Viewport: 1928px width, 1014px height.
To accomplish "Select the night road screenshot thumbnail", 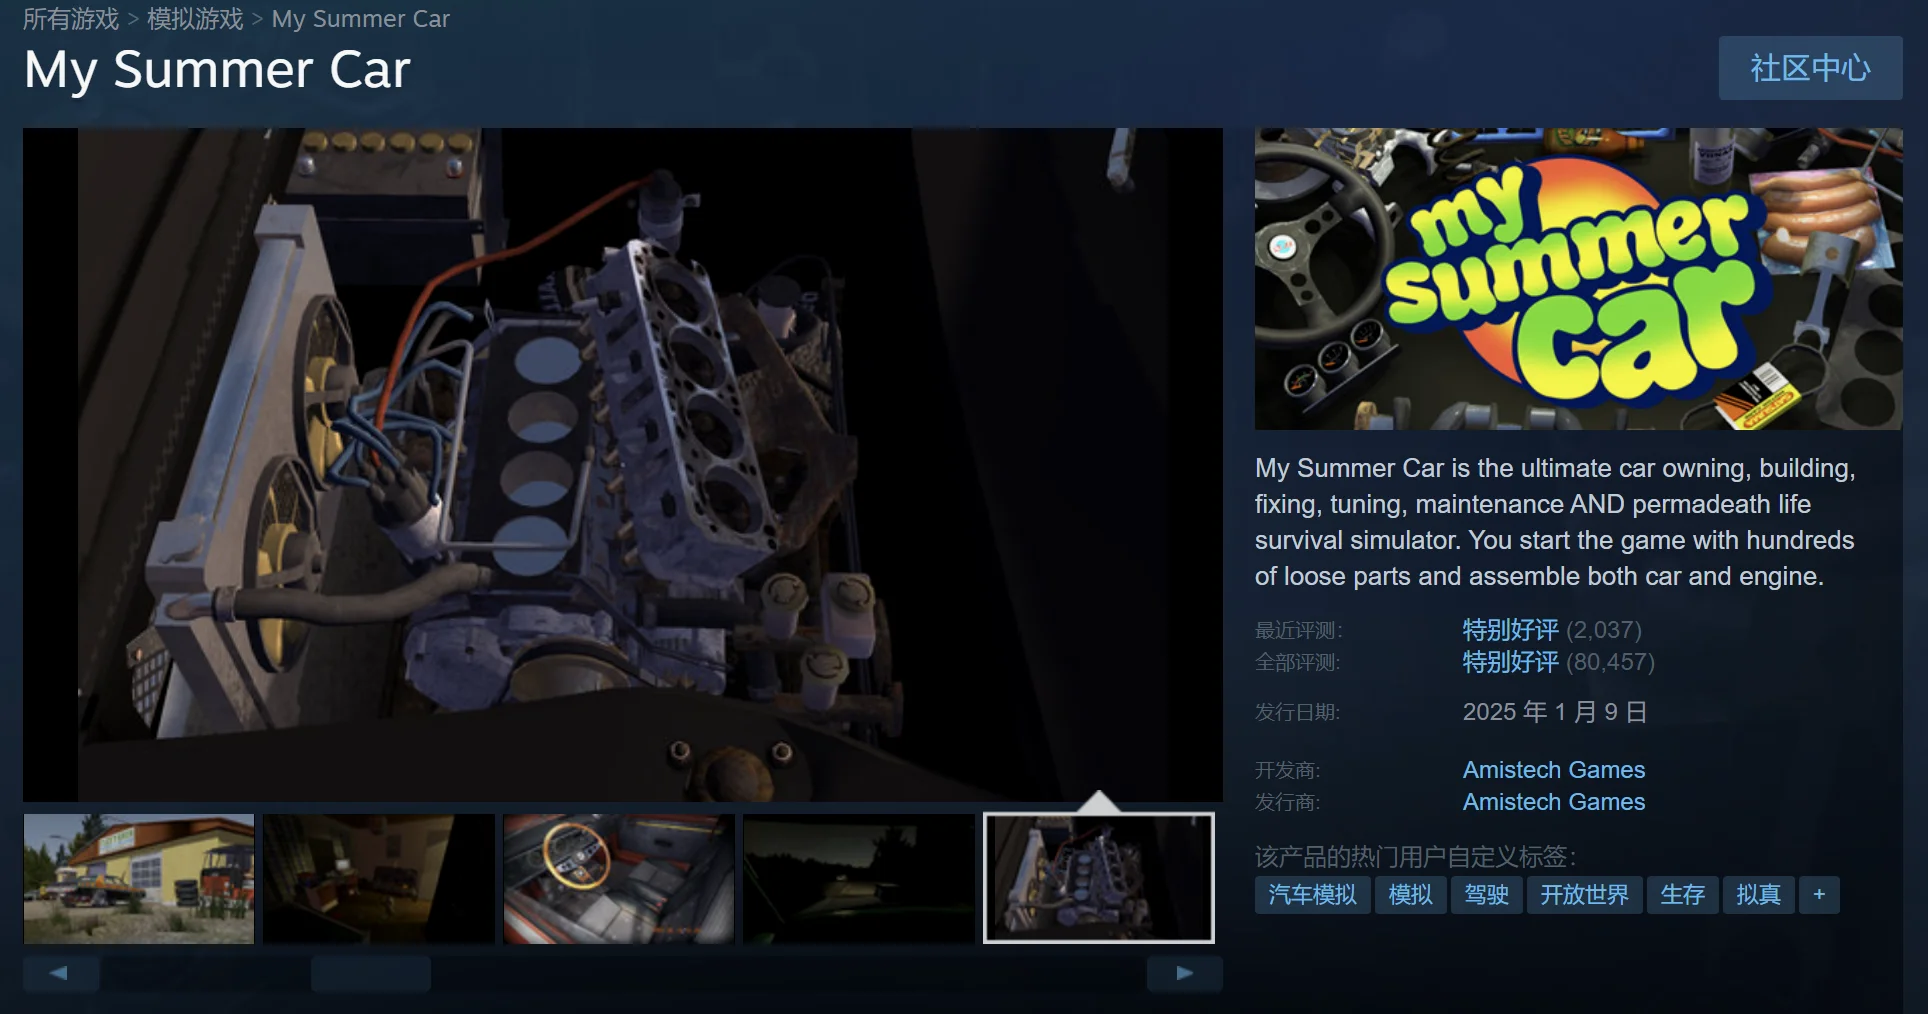I will pos(859,879).
